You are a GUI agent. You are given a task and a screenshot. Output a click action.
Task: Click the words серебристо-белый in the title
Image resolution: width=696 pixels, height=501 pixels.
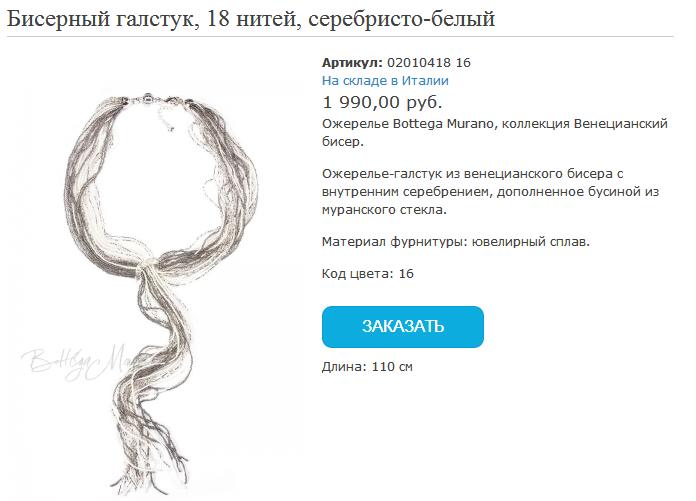[x=401, y=19]
